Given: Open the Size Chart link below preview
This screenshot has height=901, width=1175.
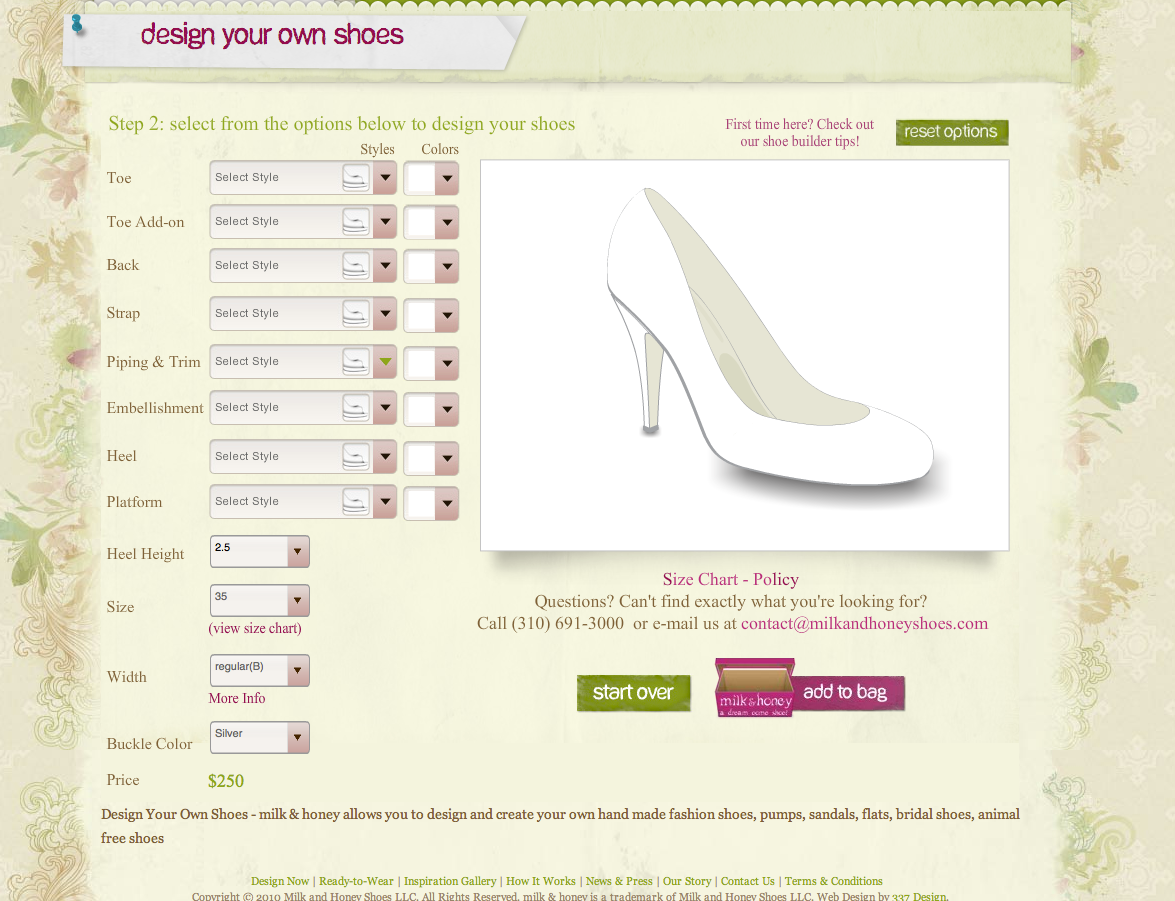Looking at the screenshot, I should point(700,579).
